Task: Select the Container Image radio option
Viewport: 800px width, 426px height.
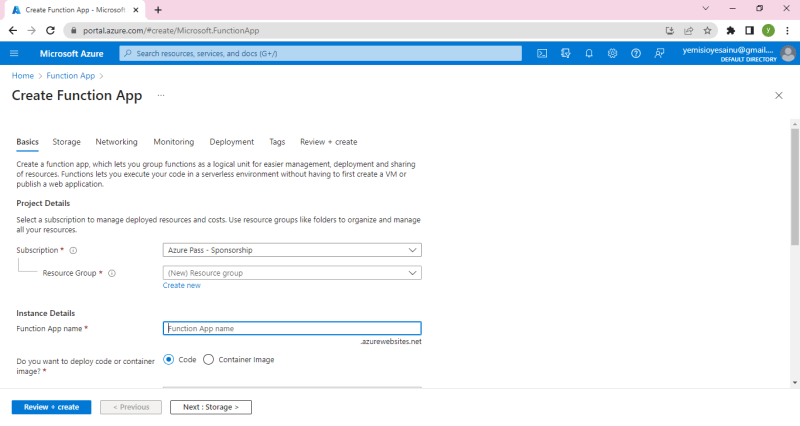Action: pyautogui.click(x=208, y=360)
